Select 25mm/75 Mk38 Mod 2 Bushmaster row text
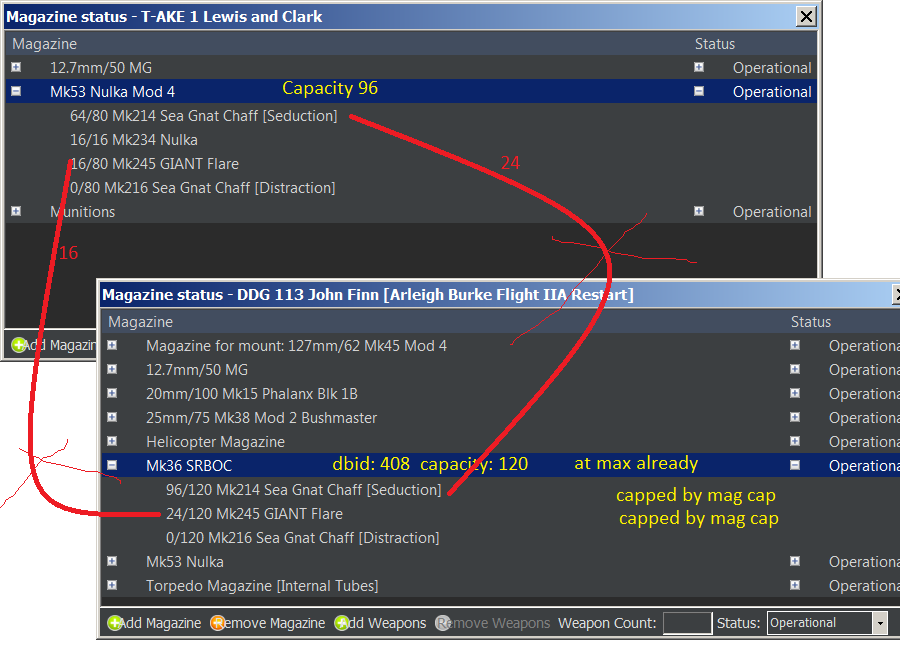The height and width of the screenshot is (650, 906). (261, 417)
